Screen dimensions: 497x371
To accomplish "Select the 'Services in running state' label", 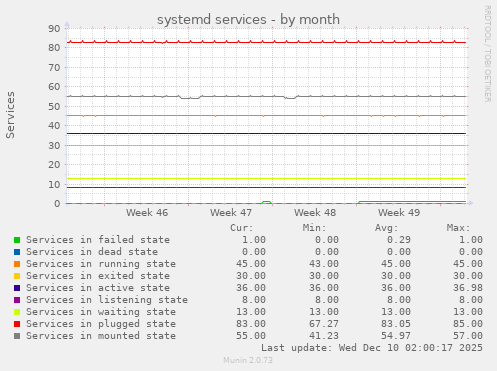I will 101,264.
